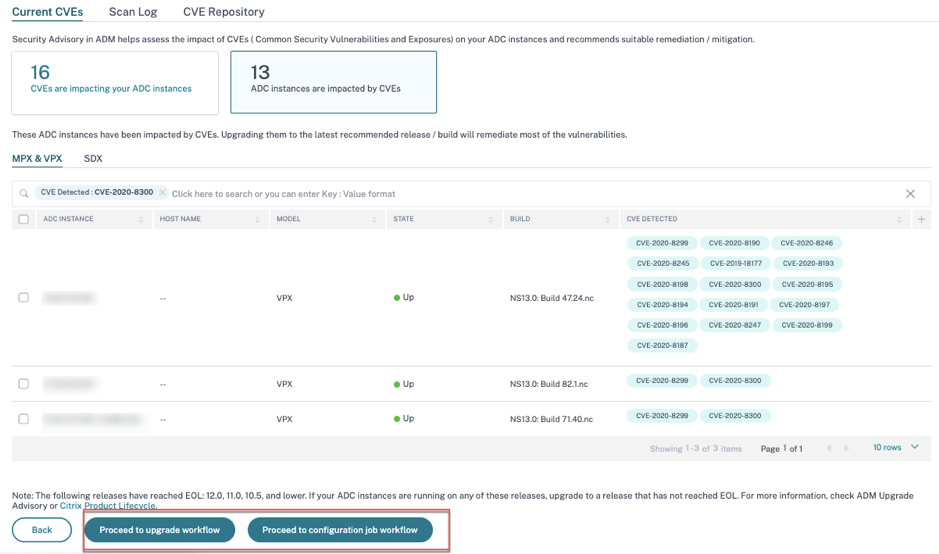Sort by BUILD column arrows
Viewport: 939px width, 554px height.
607,219
